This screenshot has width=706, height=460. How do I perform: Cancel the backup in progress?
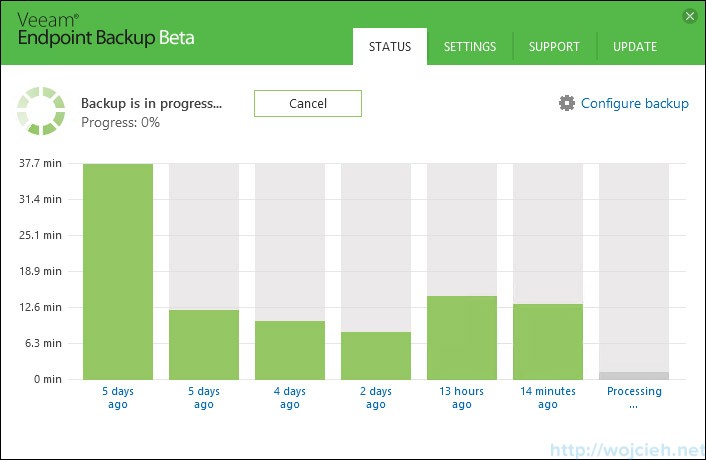[x=307, y=103]
